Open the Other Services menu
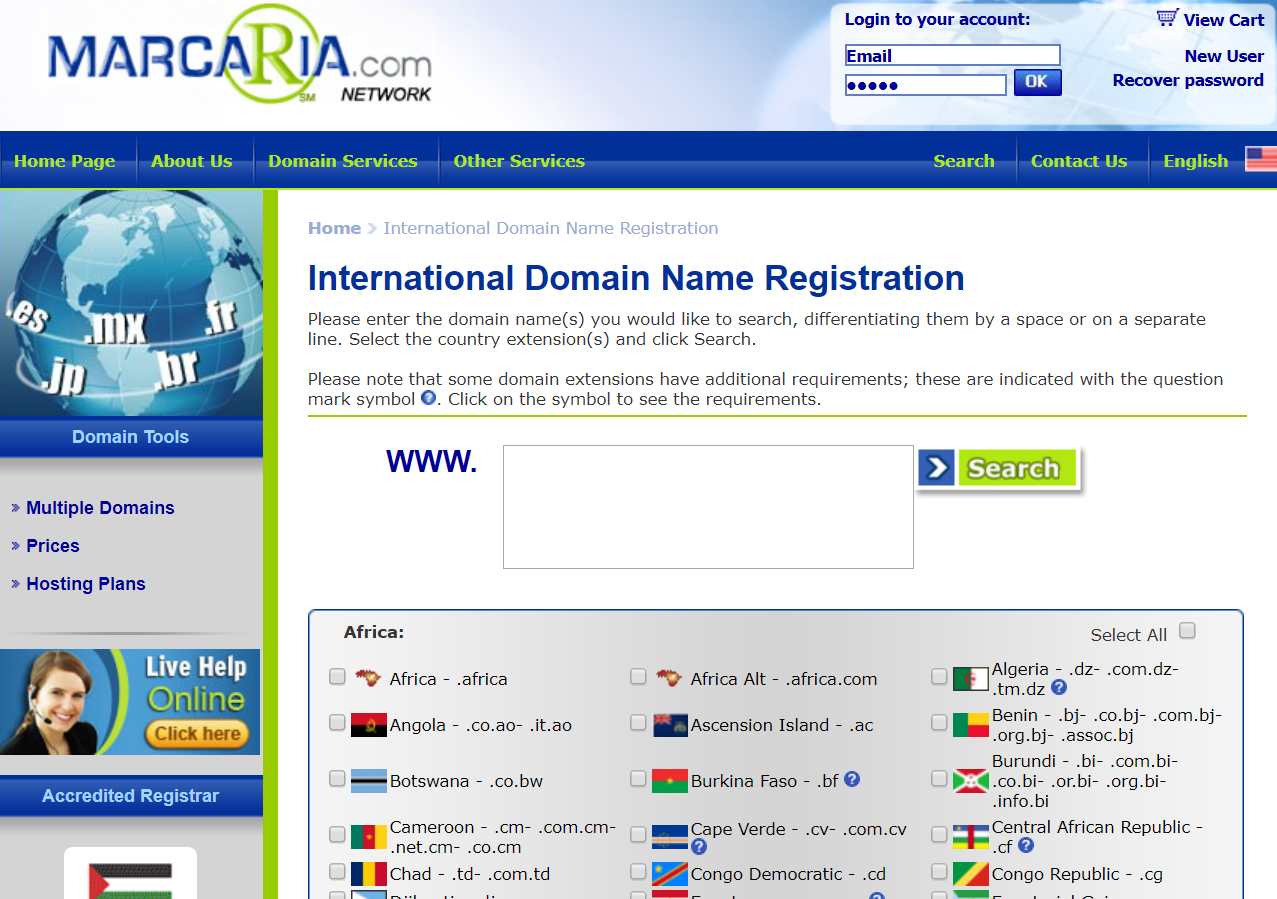The width and height of the screenshot is (1277, 899). (x=519, y=161)
